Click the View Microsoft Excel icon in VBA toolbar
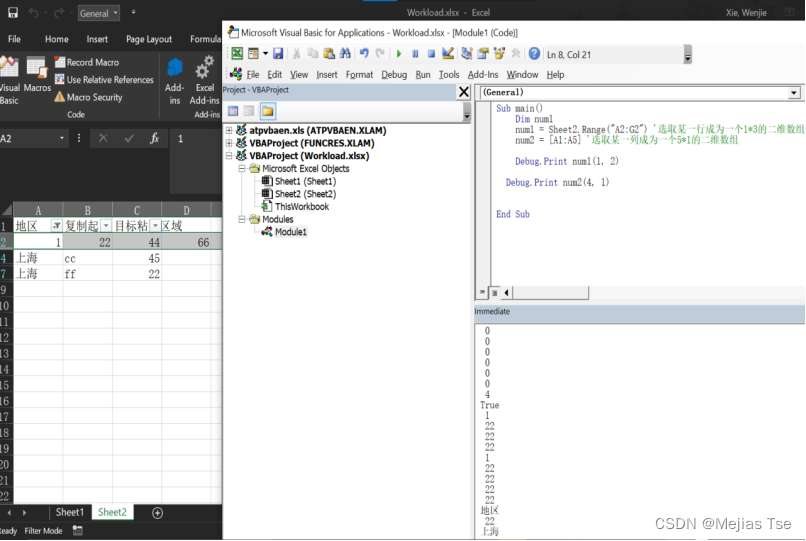 point(237,53)
